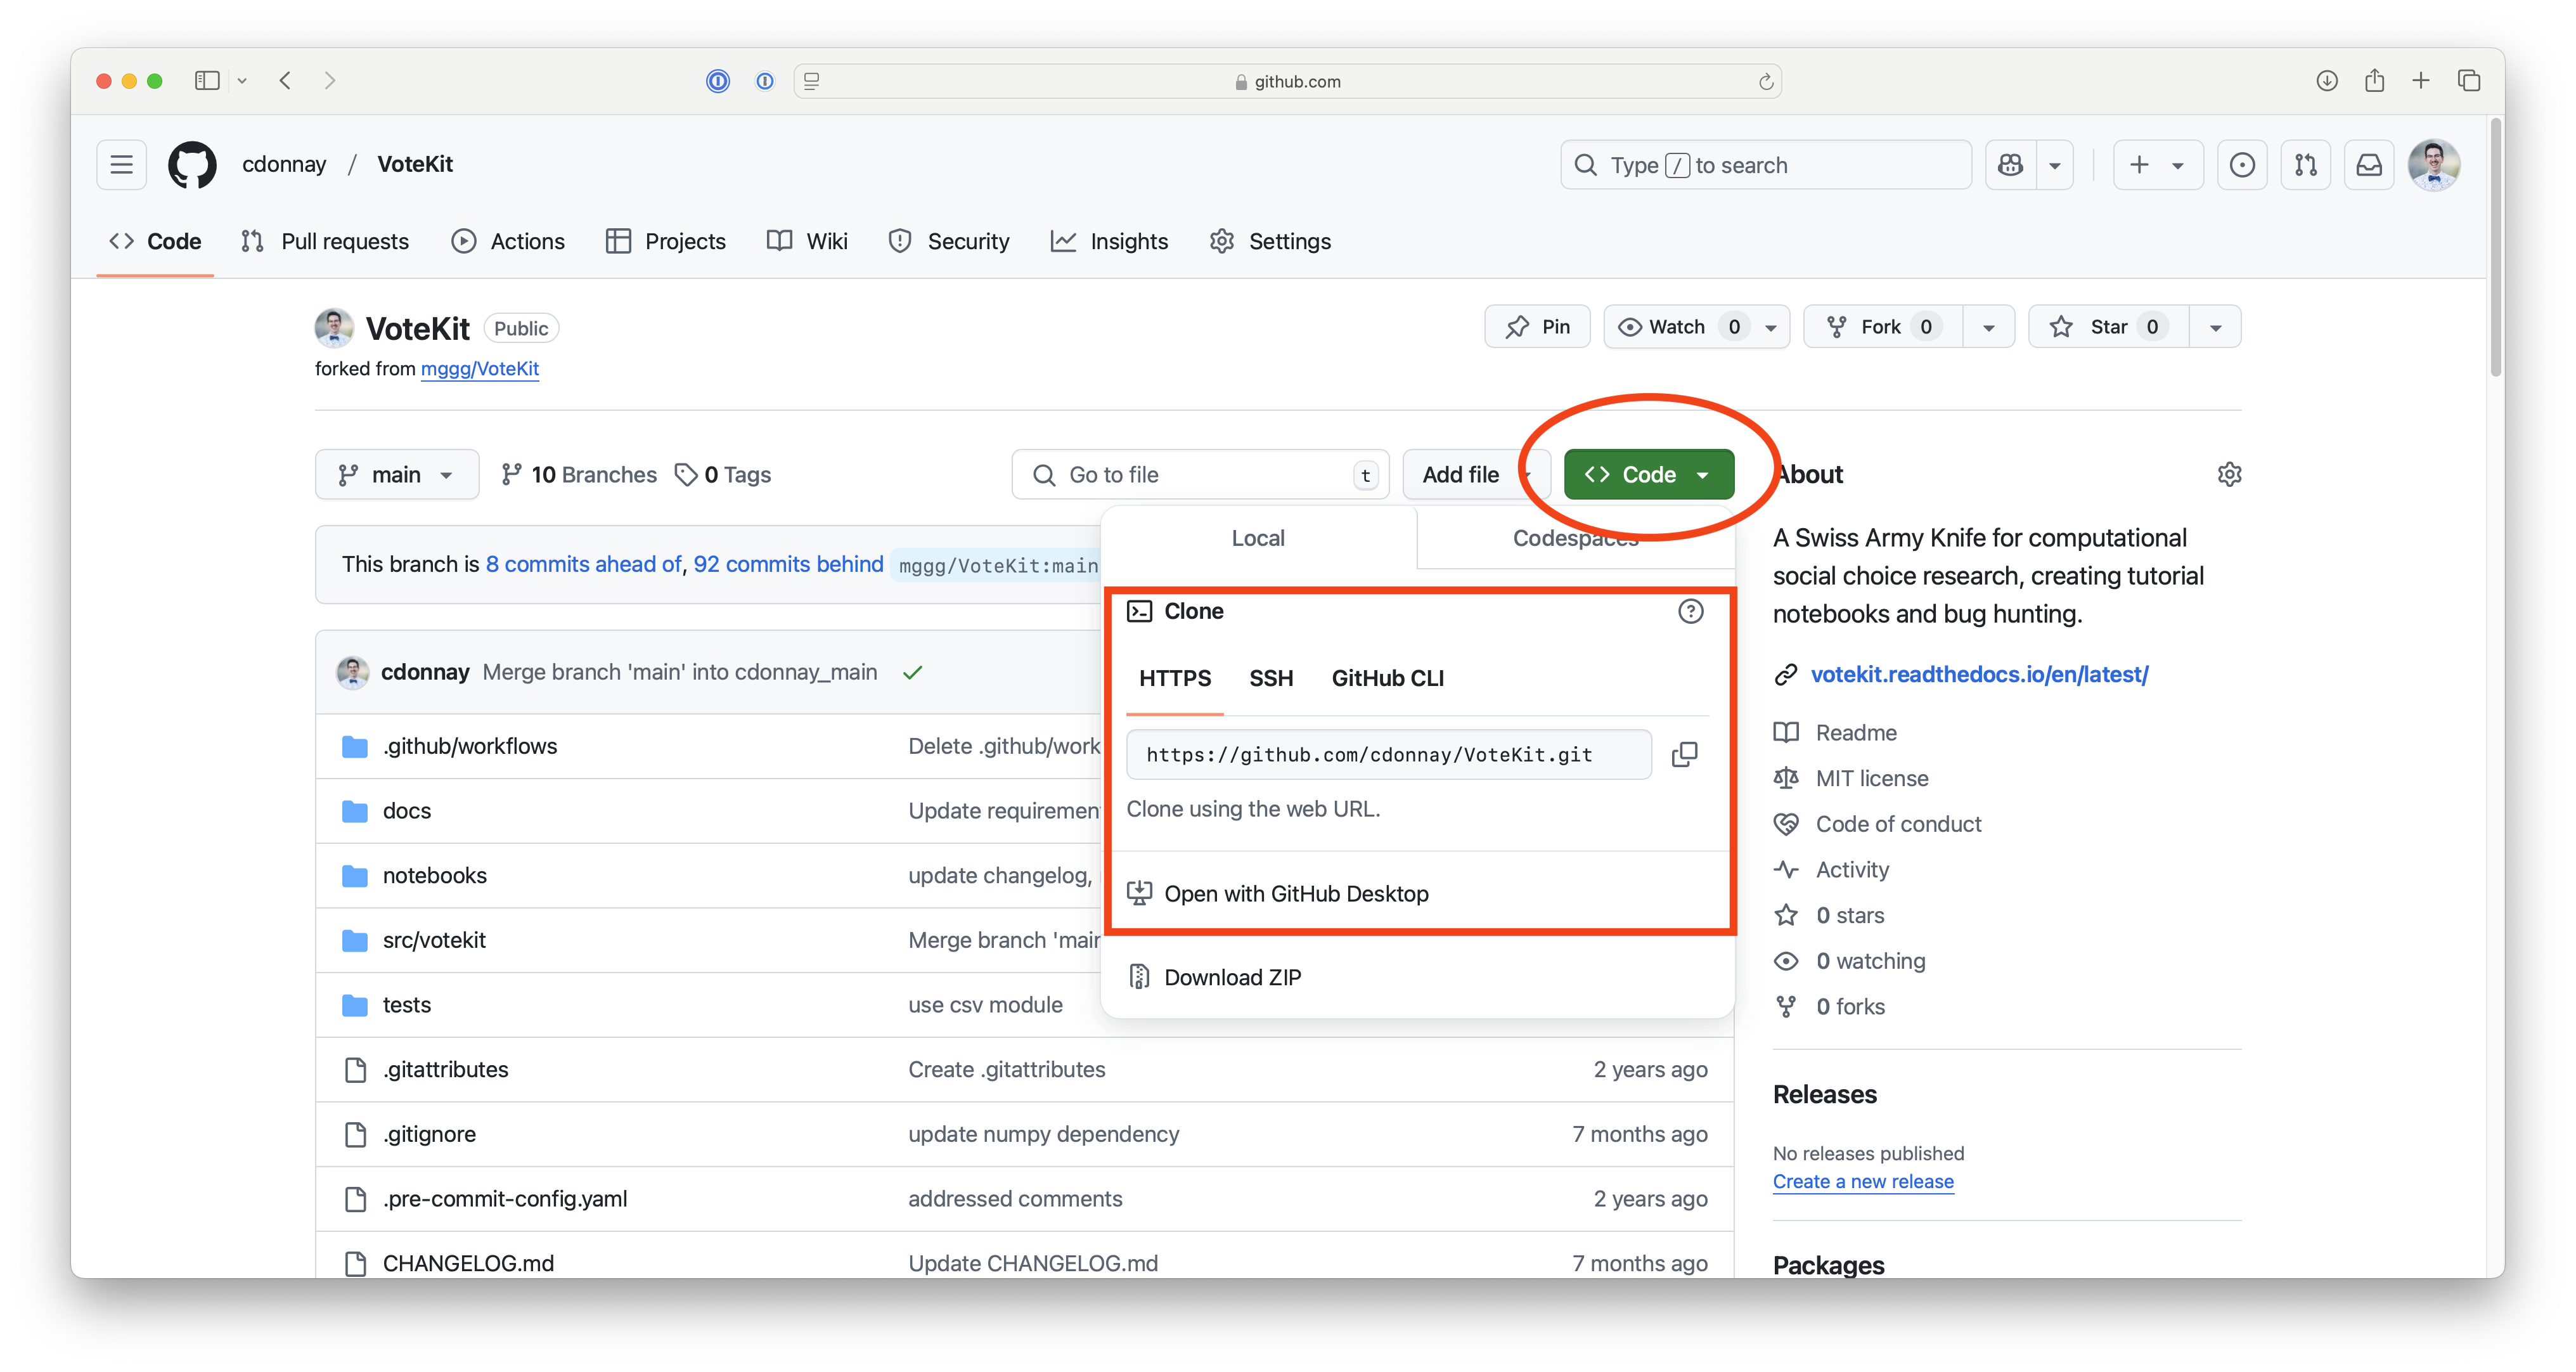Open the Insights repository tab
The width and height of the screenshot is (2576, 1372).
1109,241
